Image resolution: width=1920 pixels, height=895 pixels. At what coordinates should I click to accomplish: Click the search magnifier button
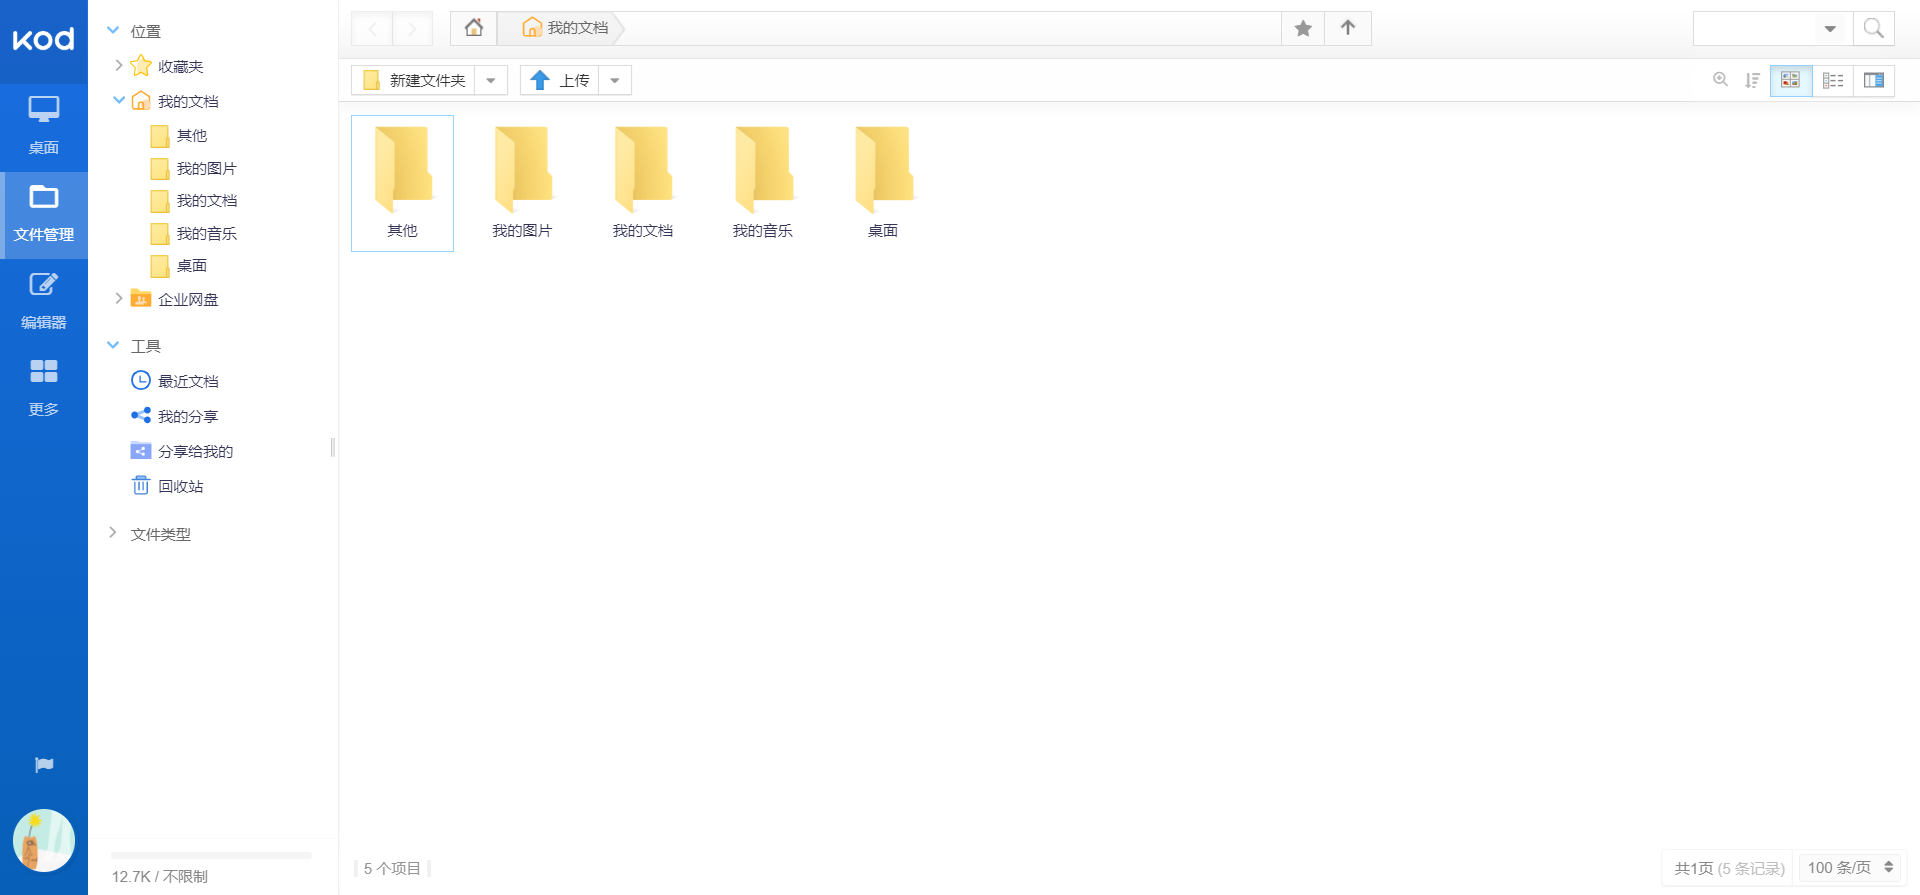pos(1874,28)
